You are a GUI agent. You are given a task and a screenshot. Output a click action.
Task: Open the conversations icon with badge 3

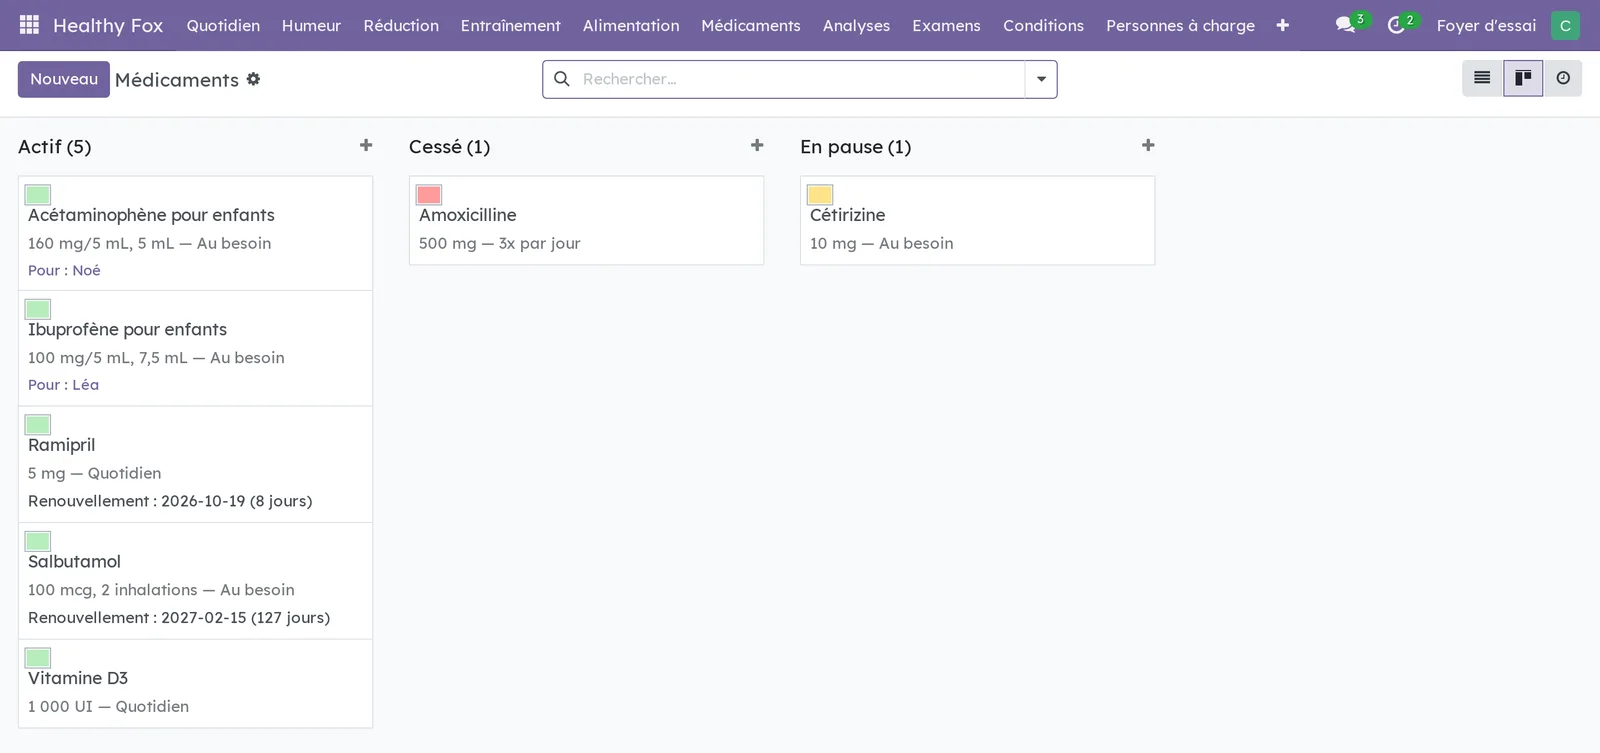coord(1346,25)
